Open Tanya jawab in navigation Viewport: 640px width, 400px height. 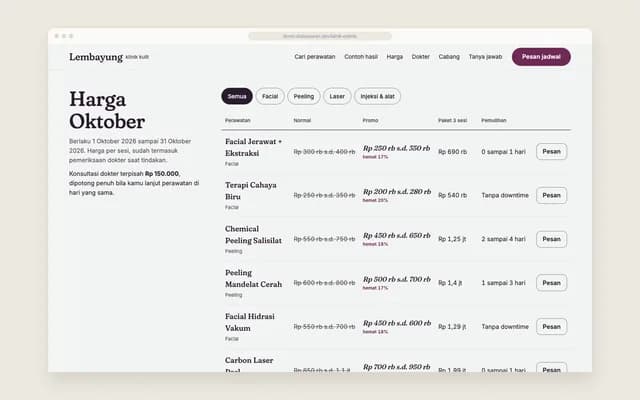485,57
